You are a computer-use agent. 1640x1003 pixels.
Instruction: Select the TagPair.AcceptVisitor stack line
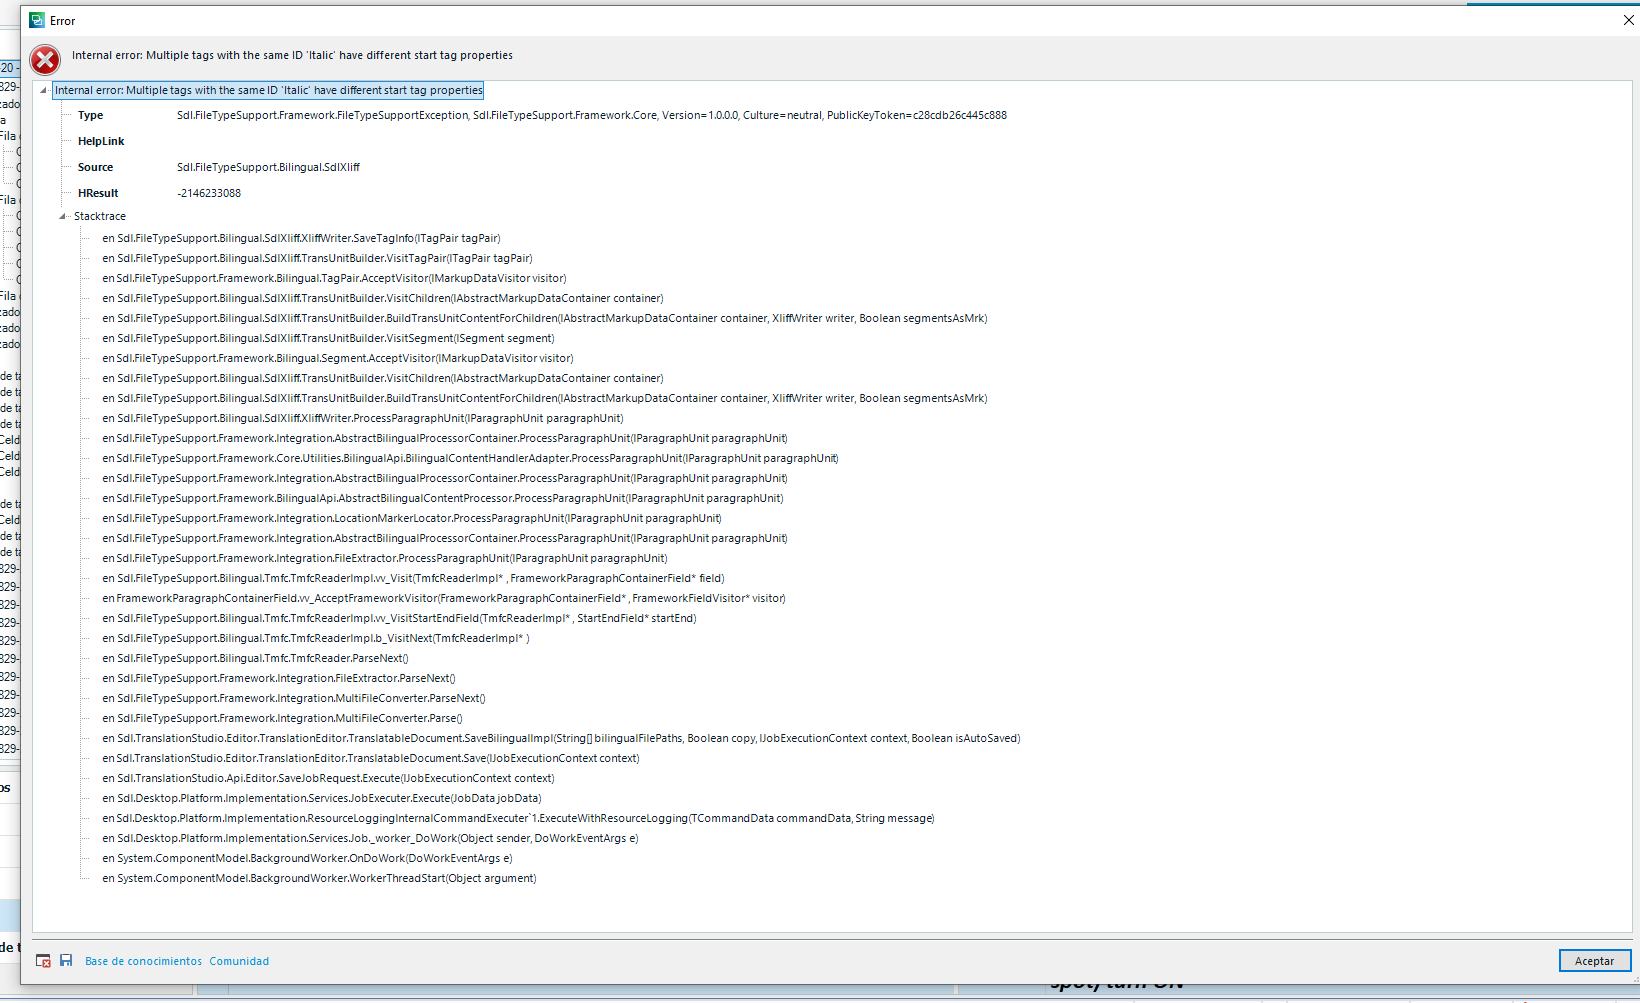click(x=334, y=278)
